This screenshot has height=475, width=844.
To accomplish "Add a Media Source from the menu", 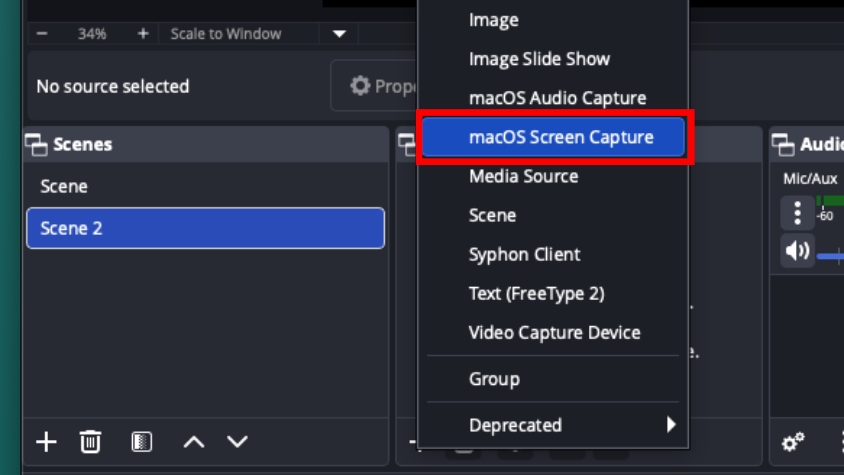I will [523, 176].
